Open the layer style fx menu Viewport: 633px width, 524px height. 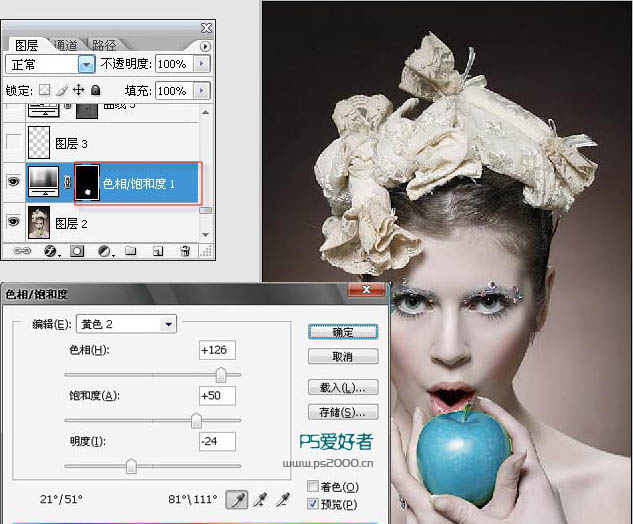click(50, 252)
